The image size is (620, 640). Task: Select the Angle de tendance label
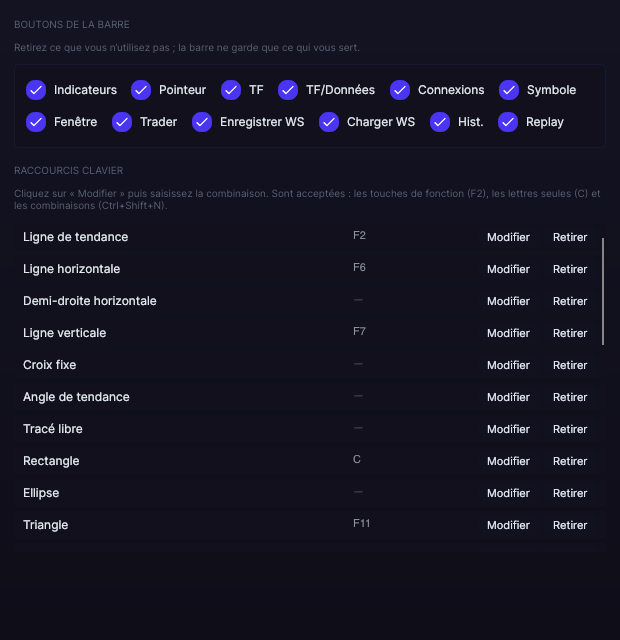coord(76,397)
